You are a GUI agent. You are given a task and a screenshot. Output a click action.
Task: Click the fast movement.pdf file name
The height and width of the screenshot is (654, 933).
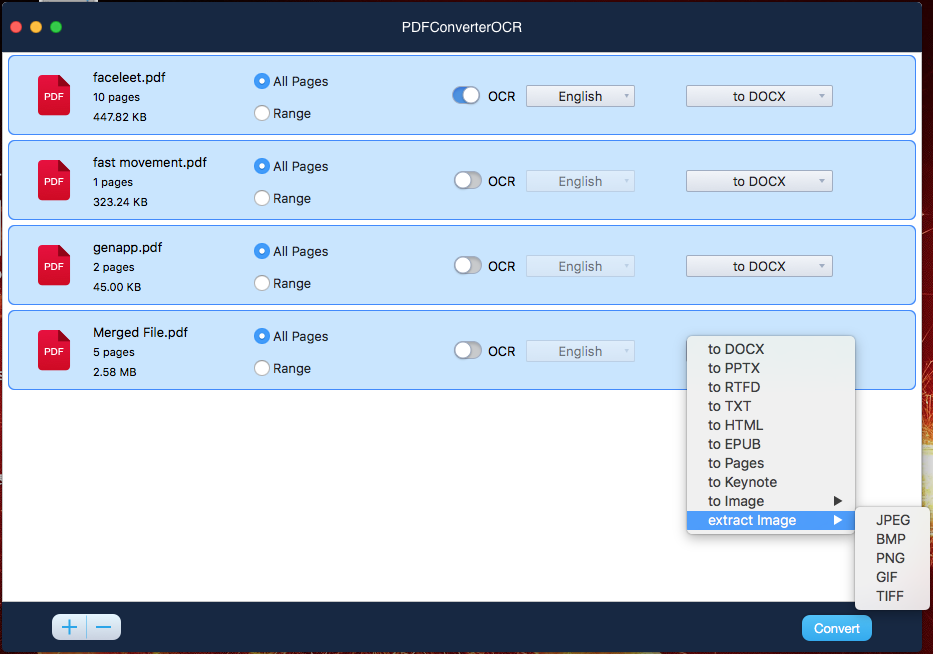[x=150, y=162]
